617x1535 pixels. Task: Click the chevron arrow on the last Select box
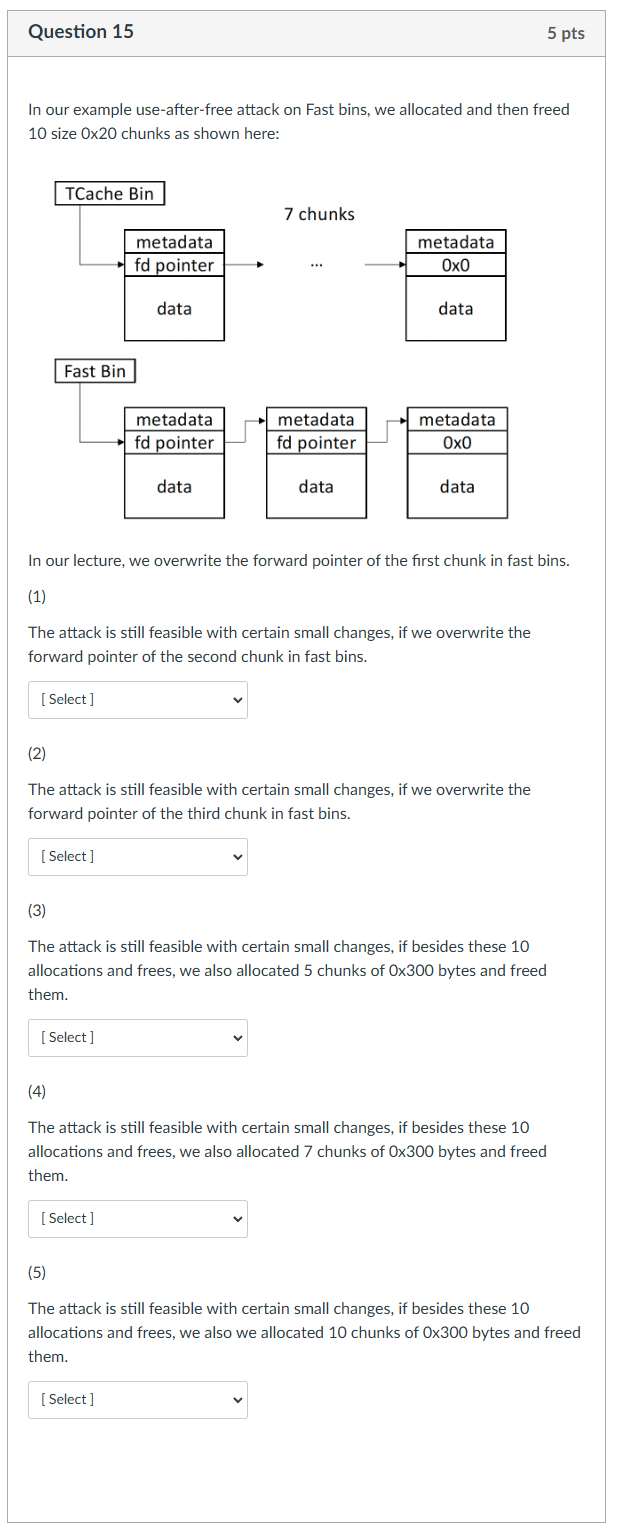(236, 1399)
